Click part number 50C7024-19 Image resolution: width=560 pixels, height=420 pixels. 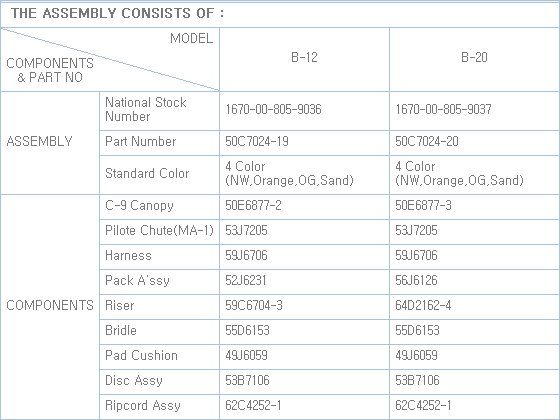pos(257,141)
